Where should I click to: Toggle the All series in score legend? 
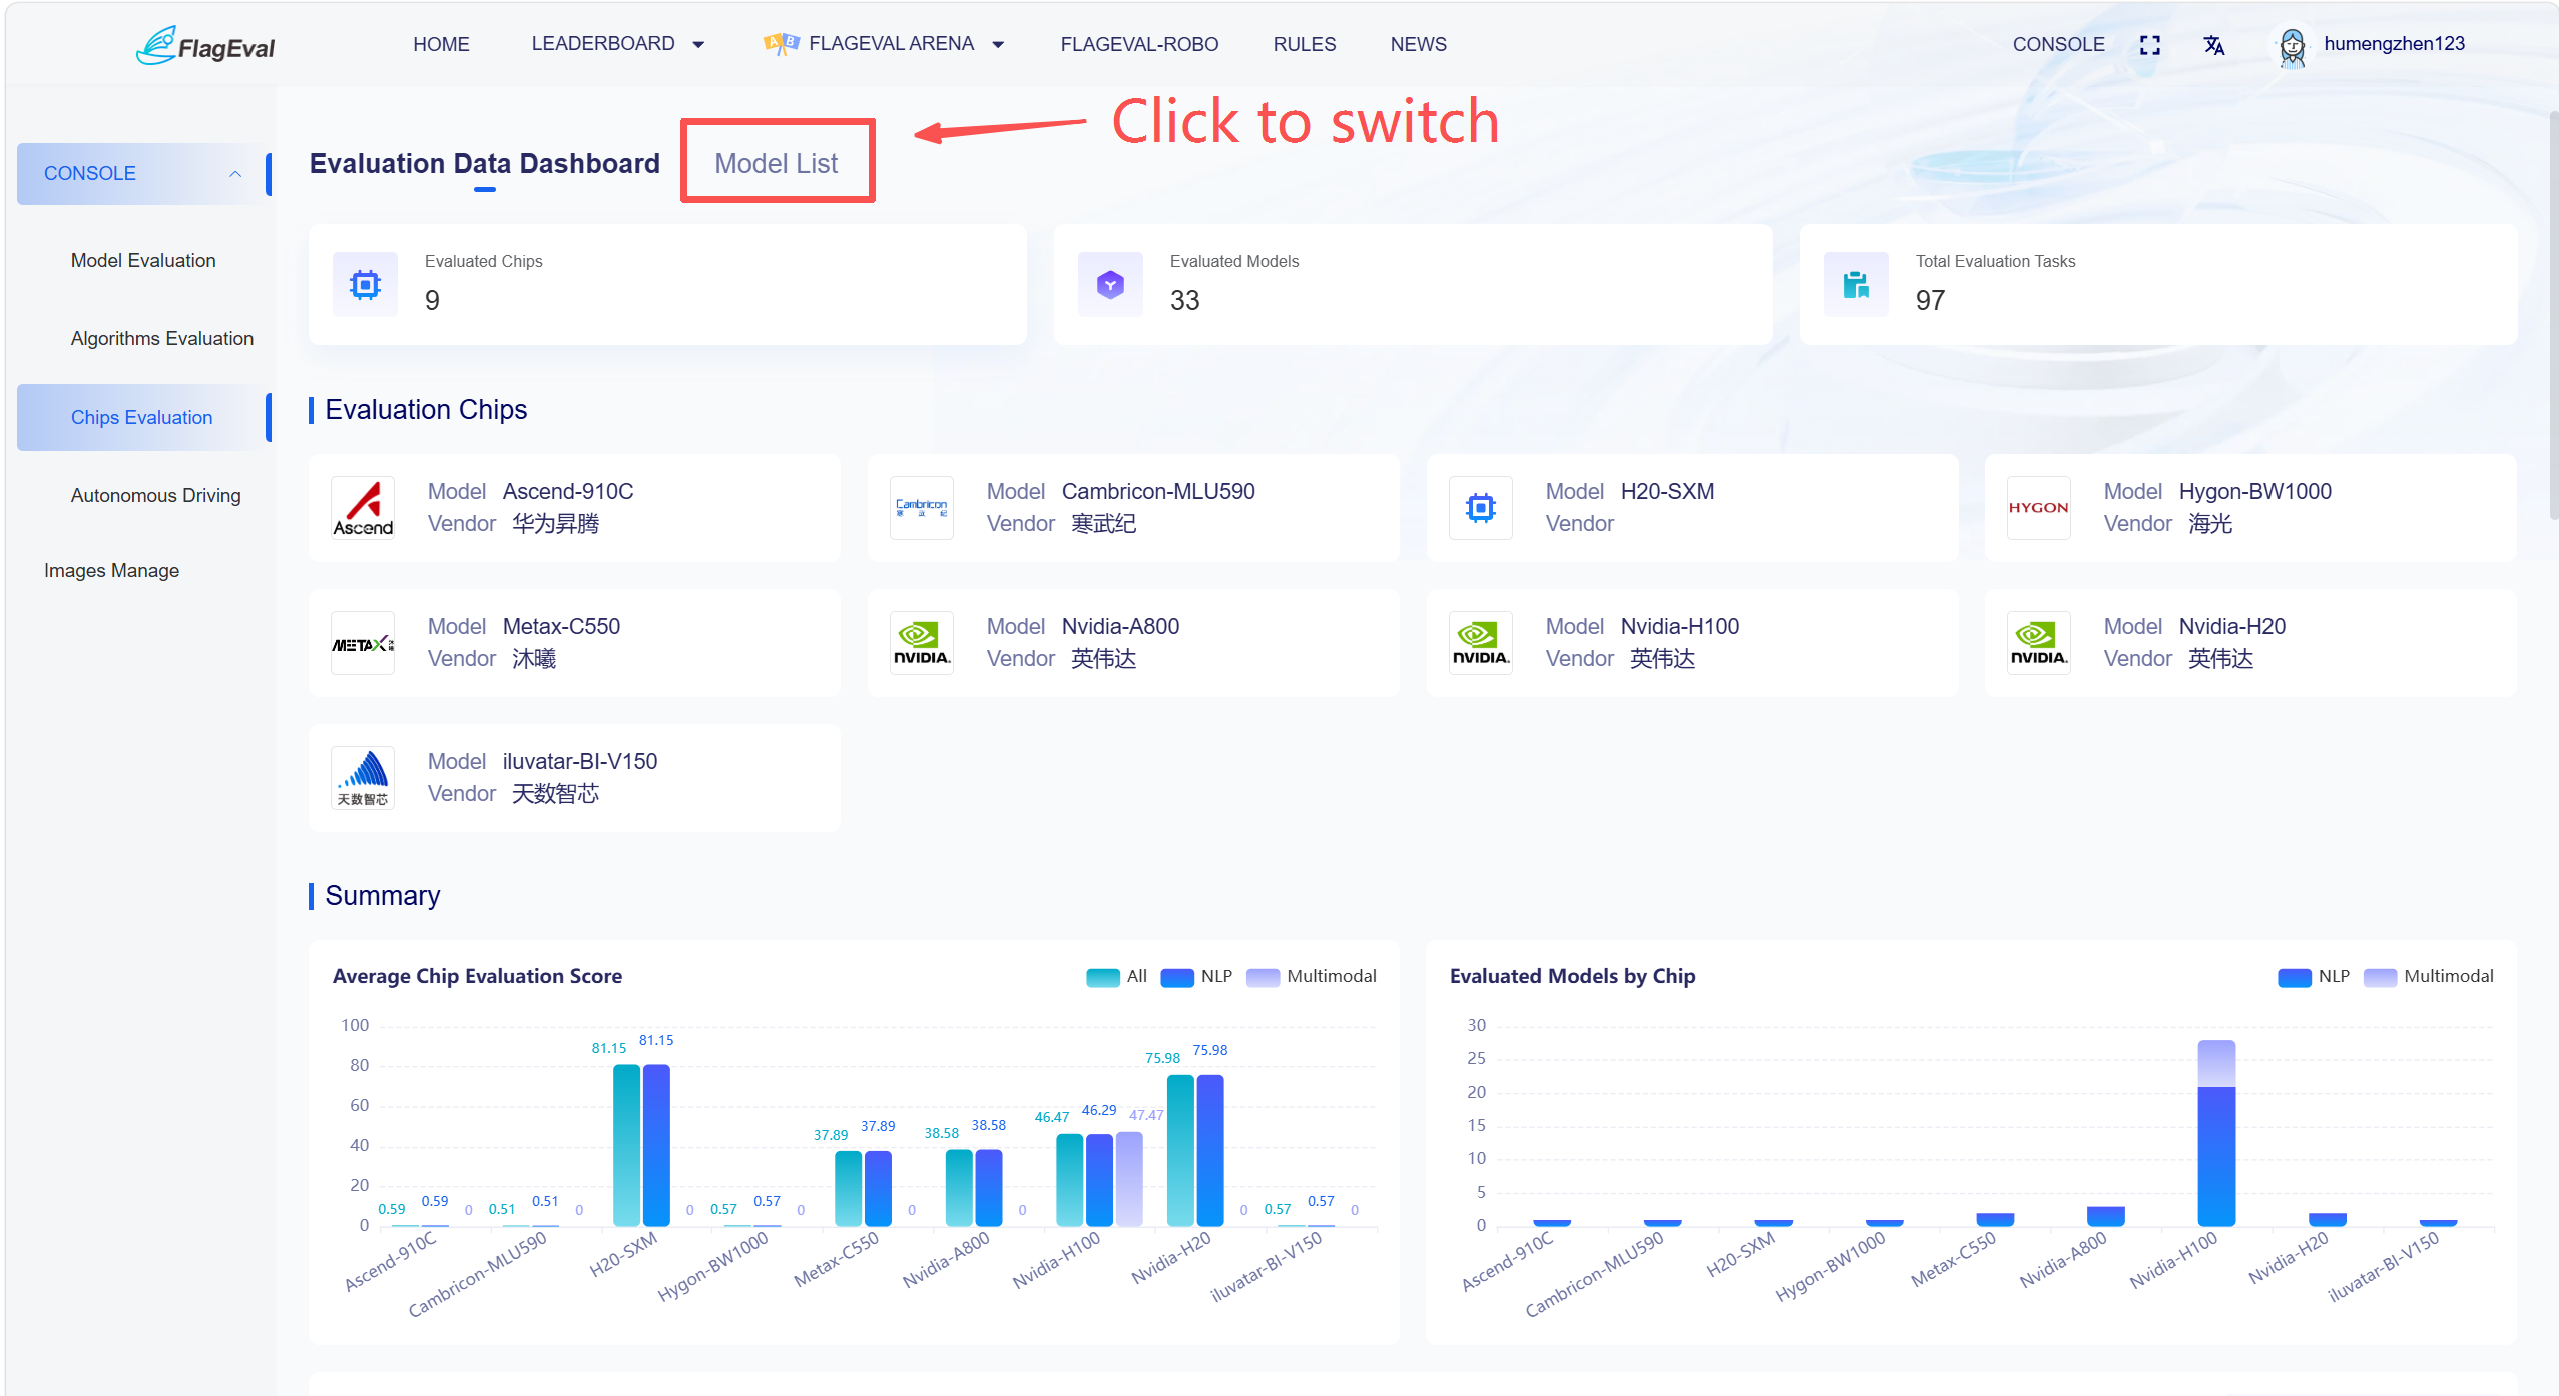coord(1117,977)
